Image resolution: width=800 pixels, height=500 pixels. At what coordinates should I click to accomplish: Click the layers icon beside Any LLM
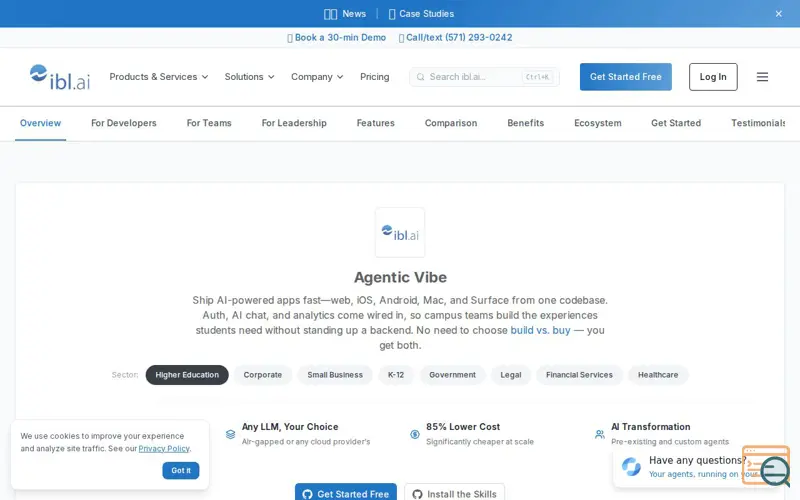(231, 434)
